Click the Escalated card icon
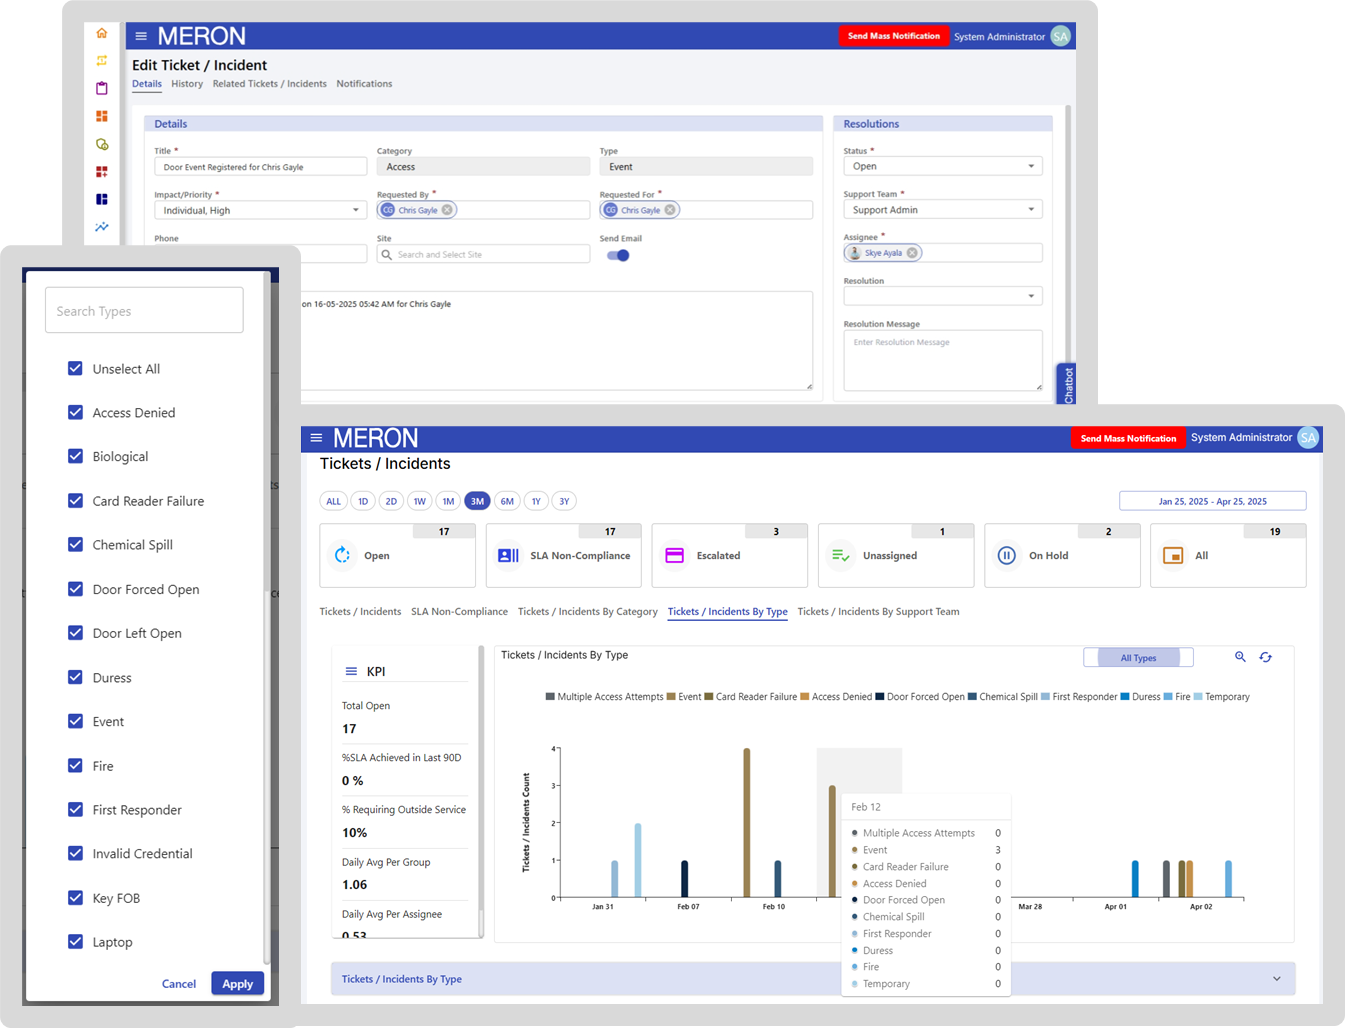The width and height of the screenshot is (1345, 1028). pyautogui.click(x=674, y=555)
